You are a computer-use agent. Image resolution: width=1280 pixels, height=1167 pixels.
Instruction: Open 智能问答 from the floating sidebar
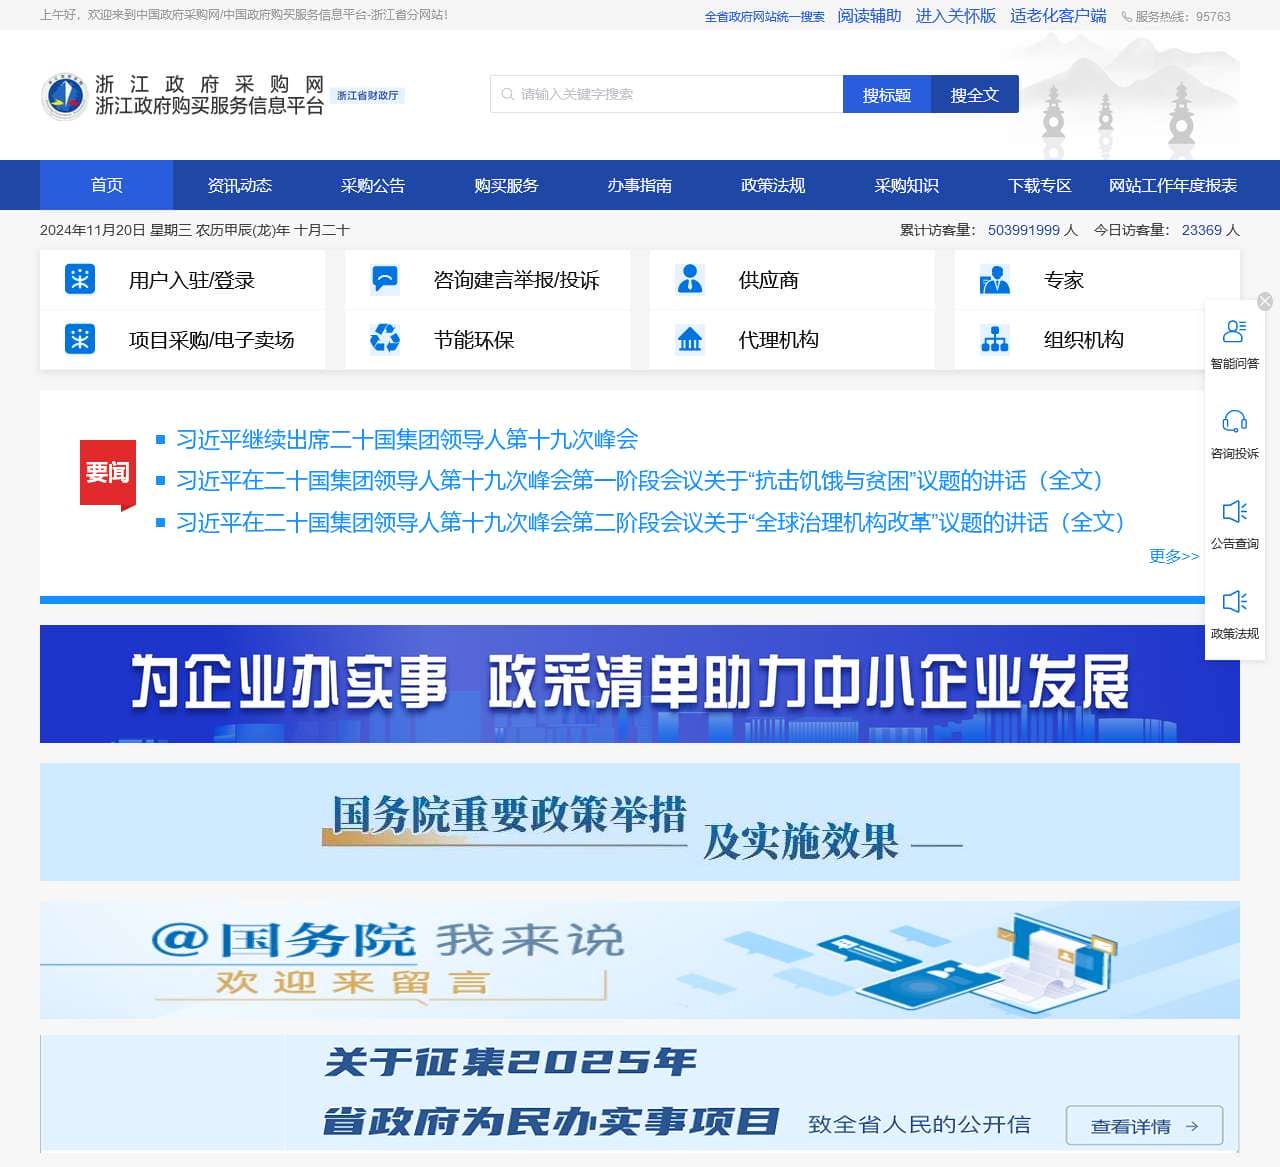coord(1235,344)
